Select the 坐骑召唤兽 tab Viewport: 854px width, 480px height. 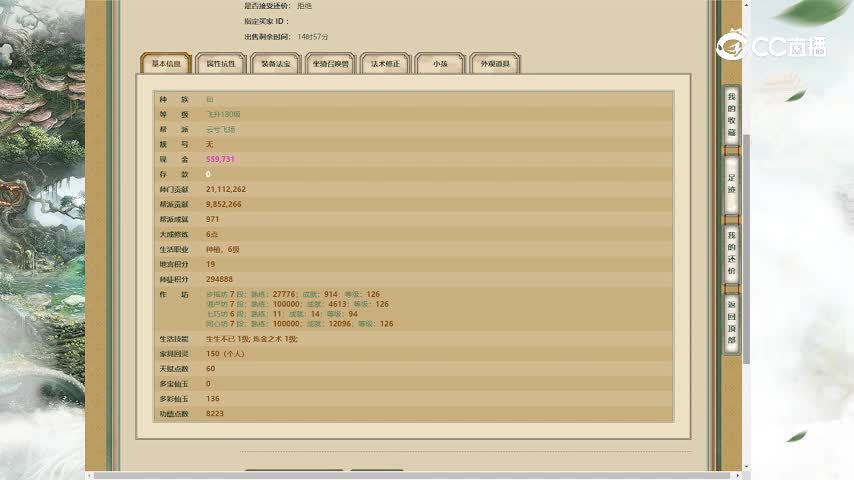(330, 64)
